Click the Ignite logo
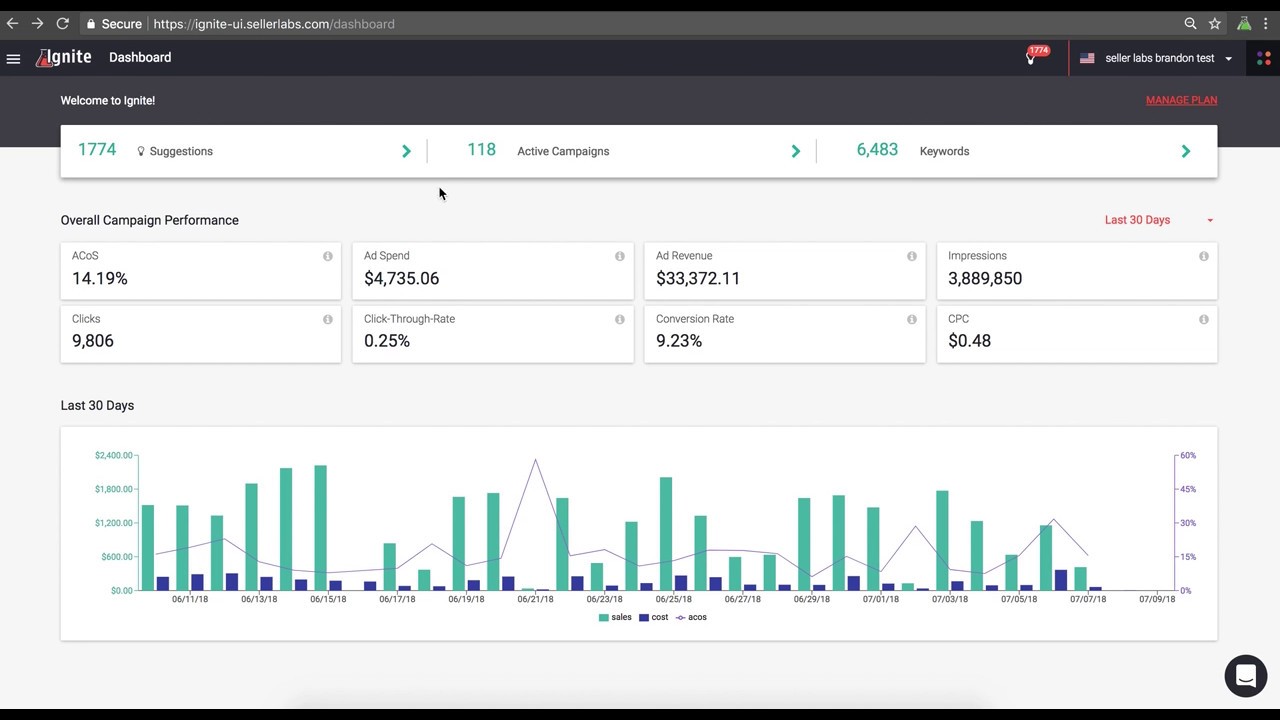The width and height of the screenshot is (1280, 720). coord(64,58)
